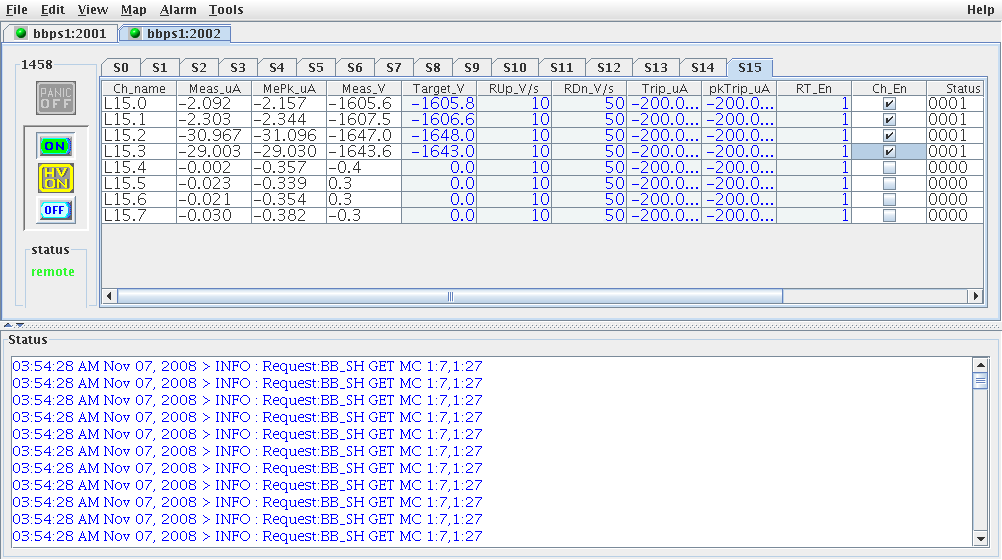This screenshot has width=1002, height=560.
Task: Open the Map menu
Action: click(x=134, y=10)
